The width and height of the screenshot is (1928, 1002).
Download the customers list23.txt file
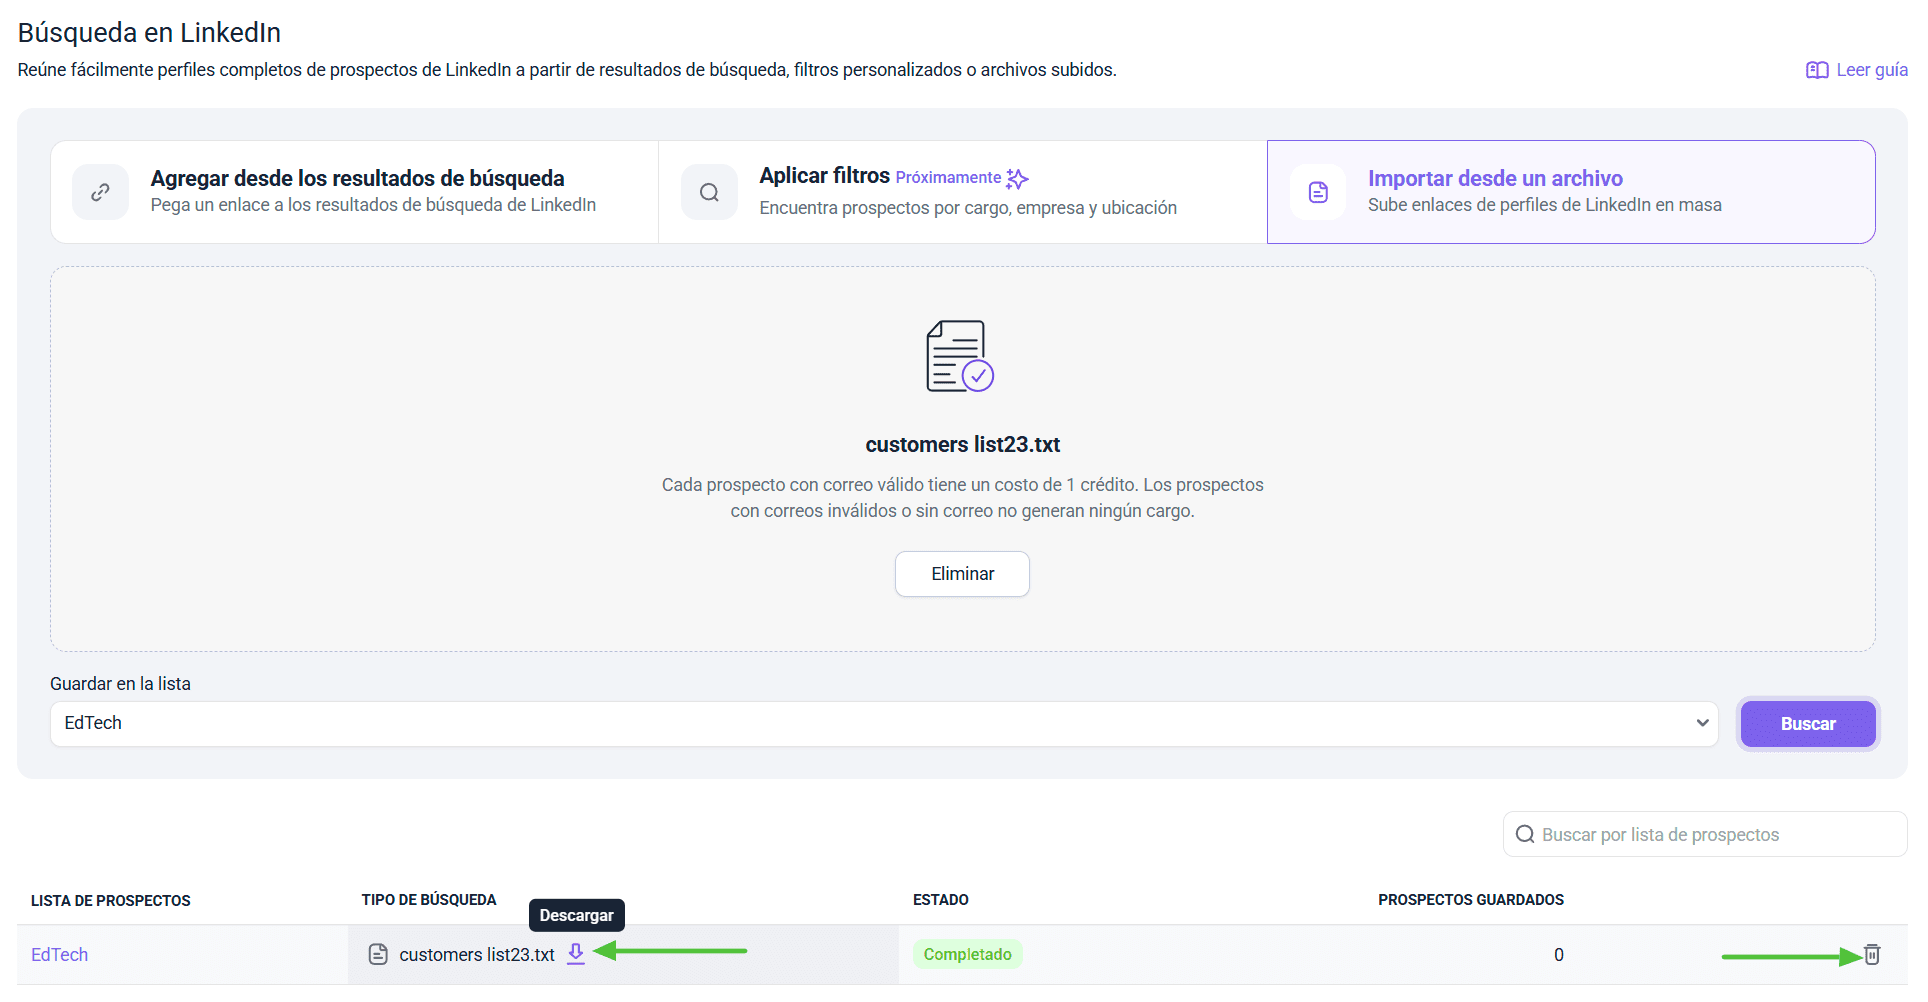(576, 953)
